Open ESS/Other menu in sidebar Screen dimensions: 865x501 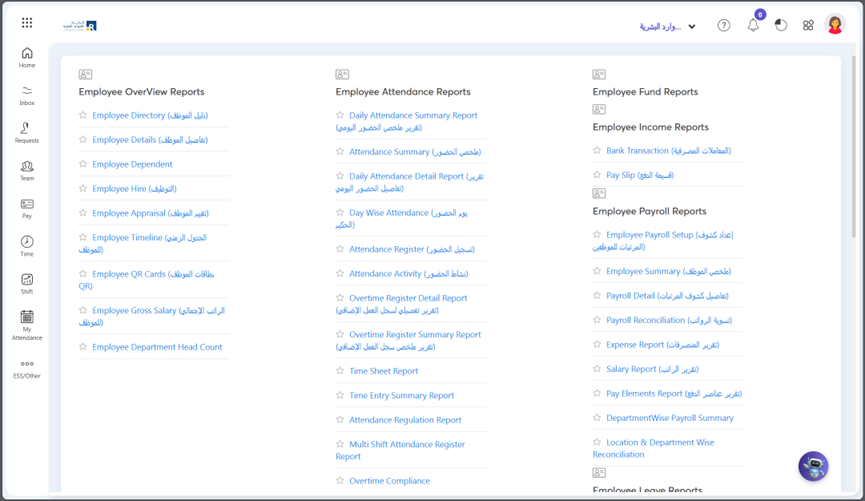27,369
